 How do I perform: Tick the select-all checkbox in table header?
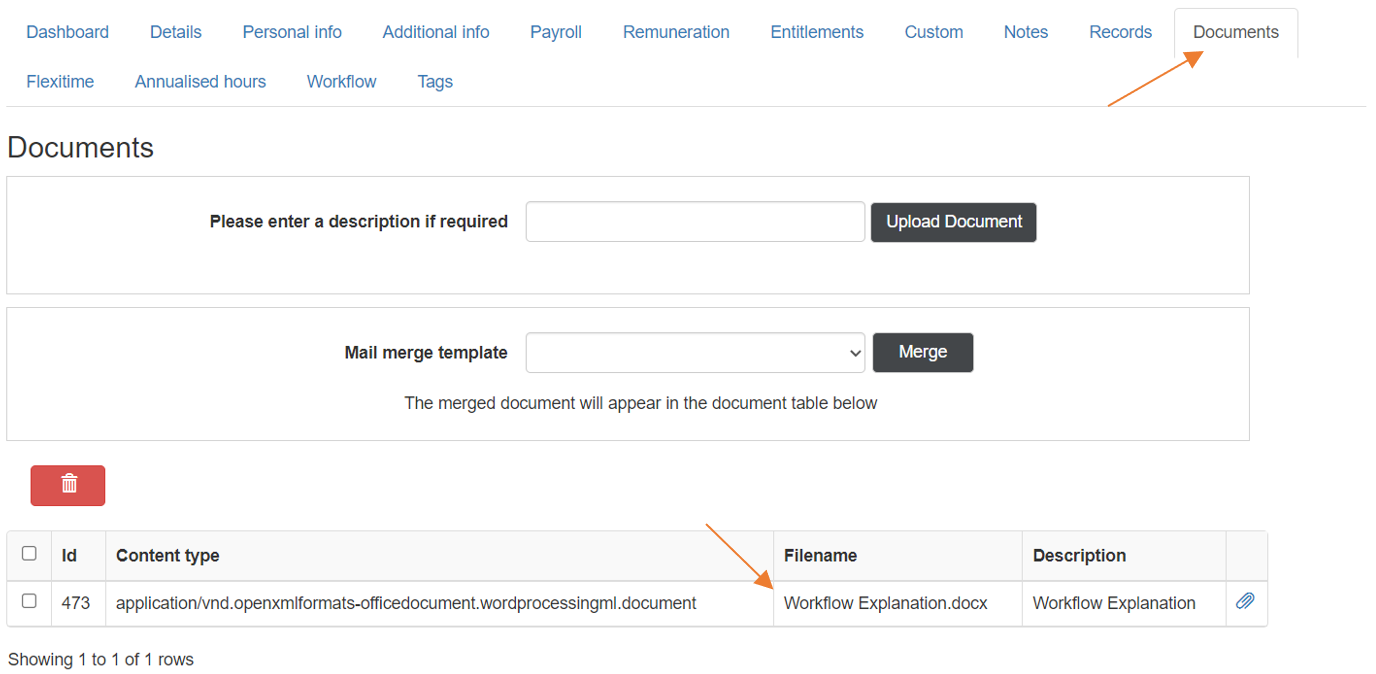29,554
